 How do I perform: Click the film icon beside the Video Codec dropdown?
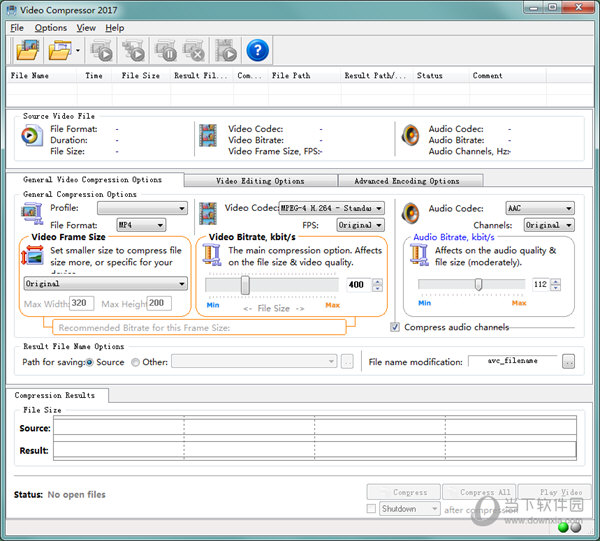coord(208,213)
